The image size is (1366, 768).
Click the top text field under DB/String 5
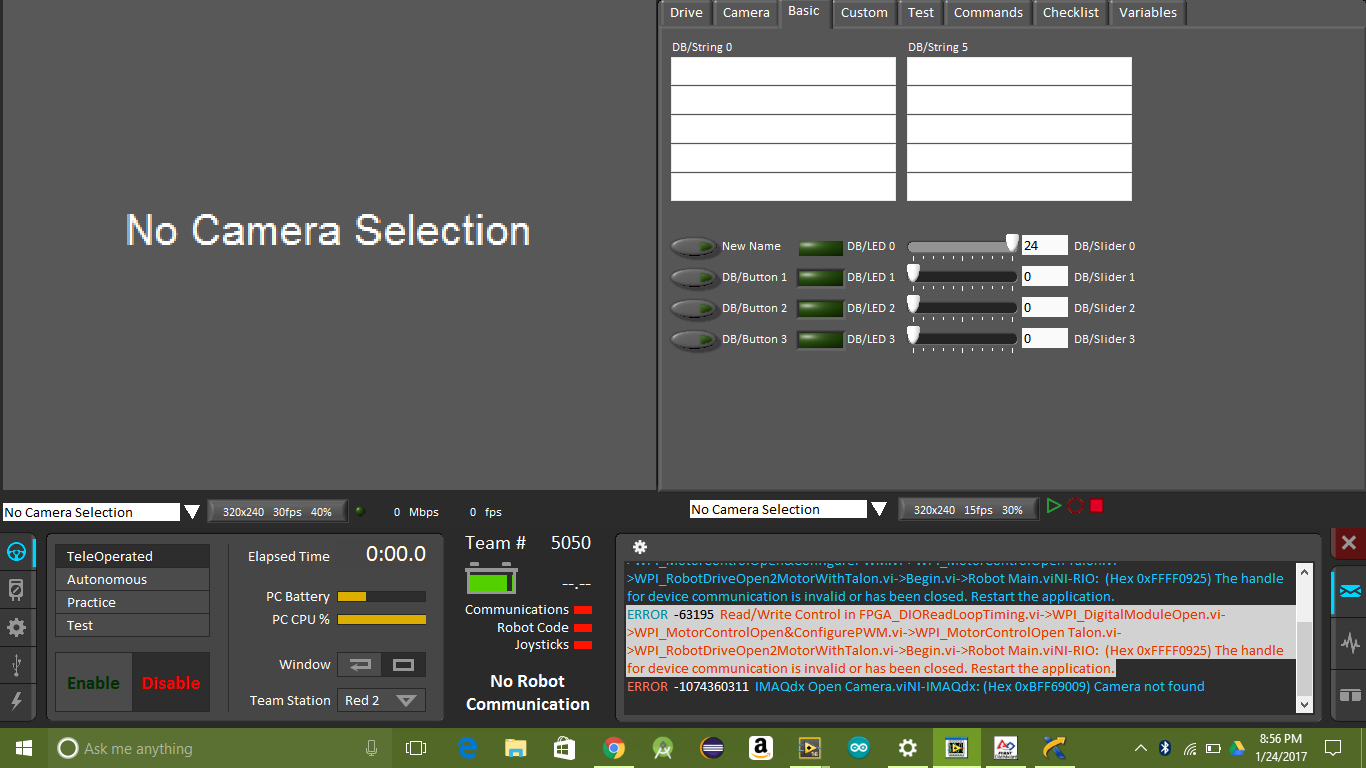tap(1019, 71)
